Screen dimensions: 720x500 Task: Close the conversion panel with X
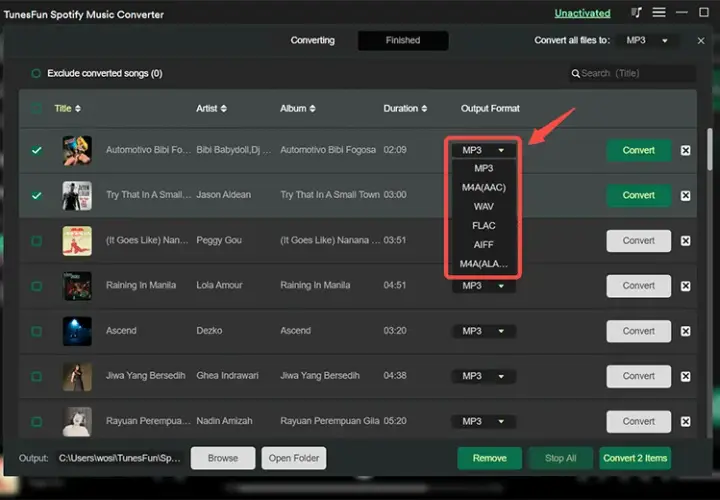pos(701,41)
